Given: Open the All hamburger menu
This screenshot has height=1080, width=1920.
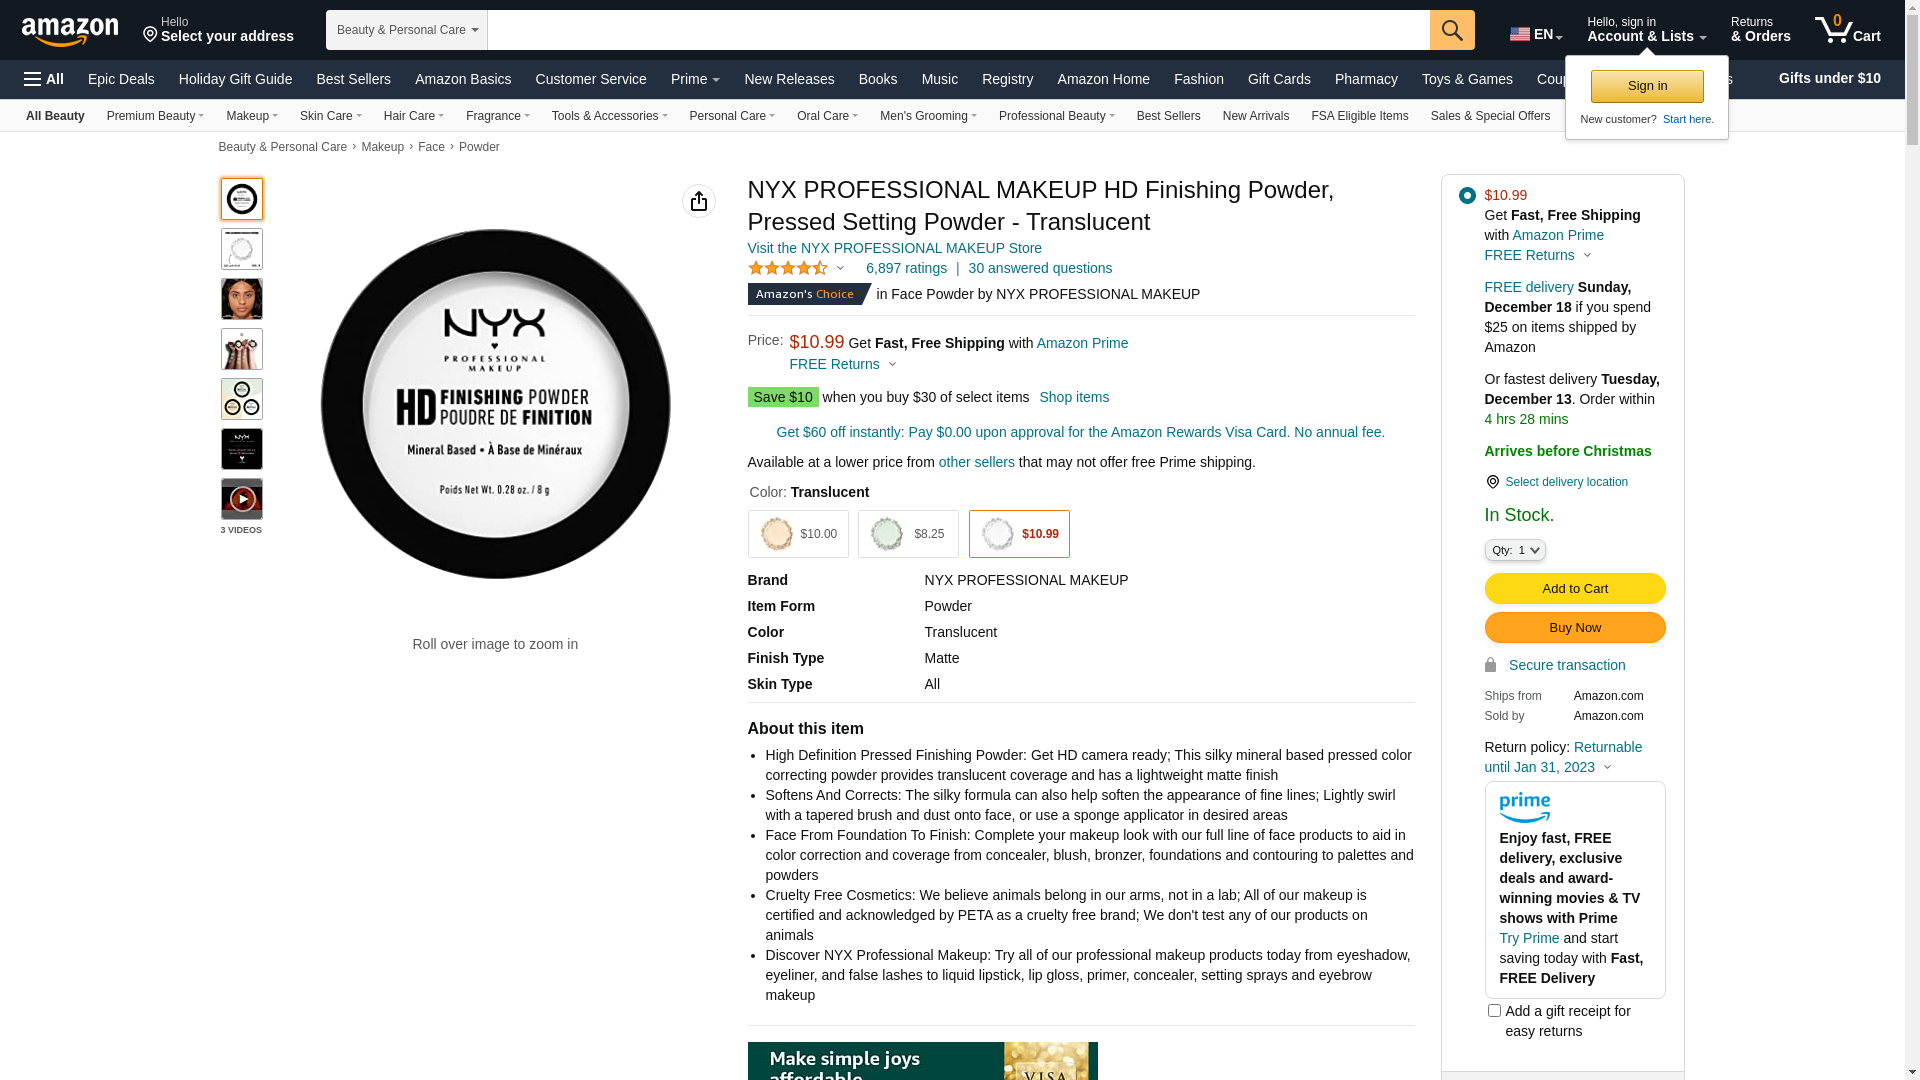Looking at the screenshot, I should tap(44, 79).
